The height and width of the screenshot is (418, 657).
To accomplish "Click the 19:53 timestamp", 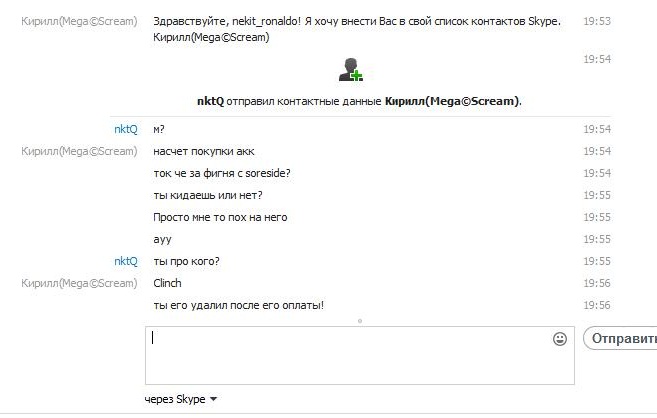I will [597, 21].
